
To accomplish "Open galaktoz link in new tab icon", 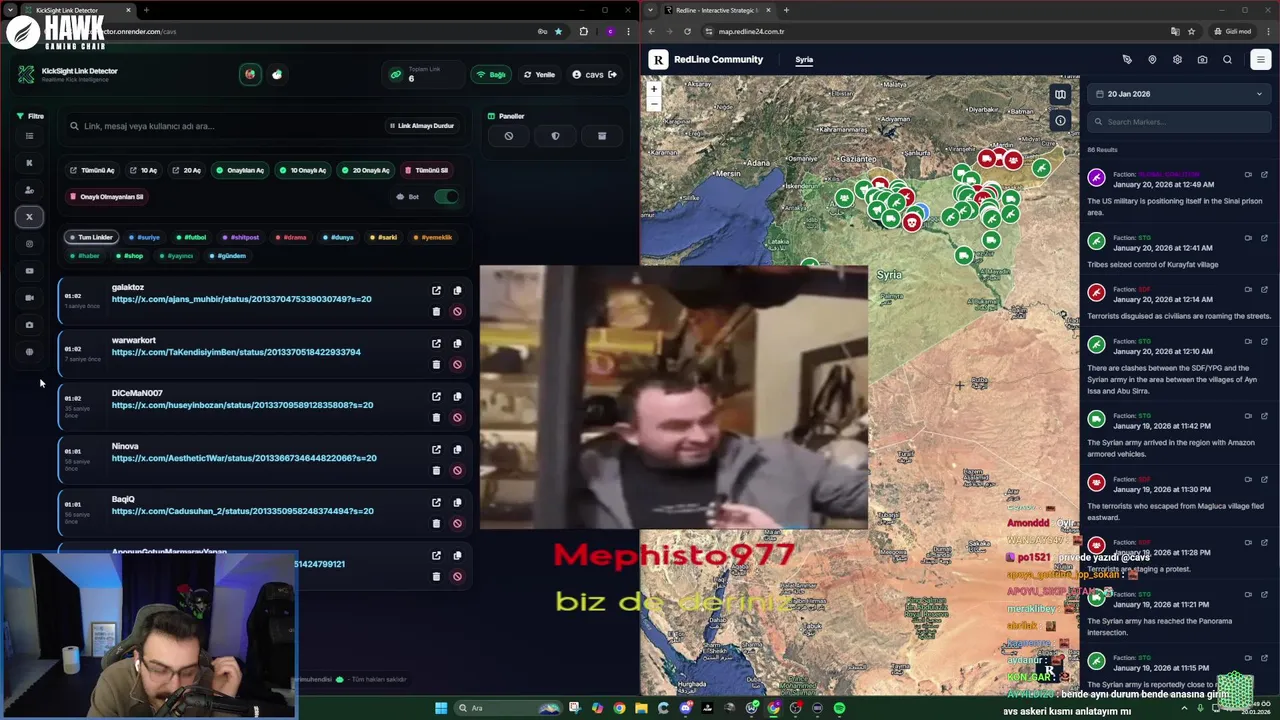I will 436,291.
